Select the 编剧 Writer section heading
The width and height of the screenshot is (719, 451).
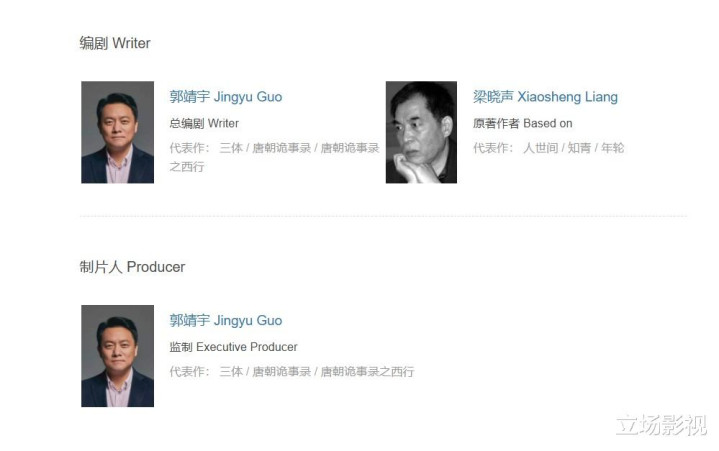pos(115,43)
